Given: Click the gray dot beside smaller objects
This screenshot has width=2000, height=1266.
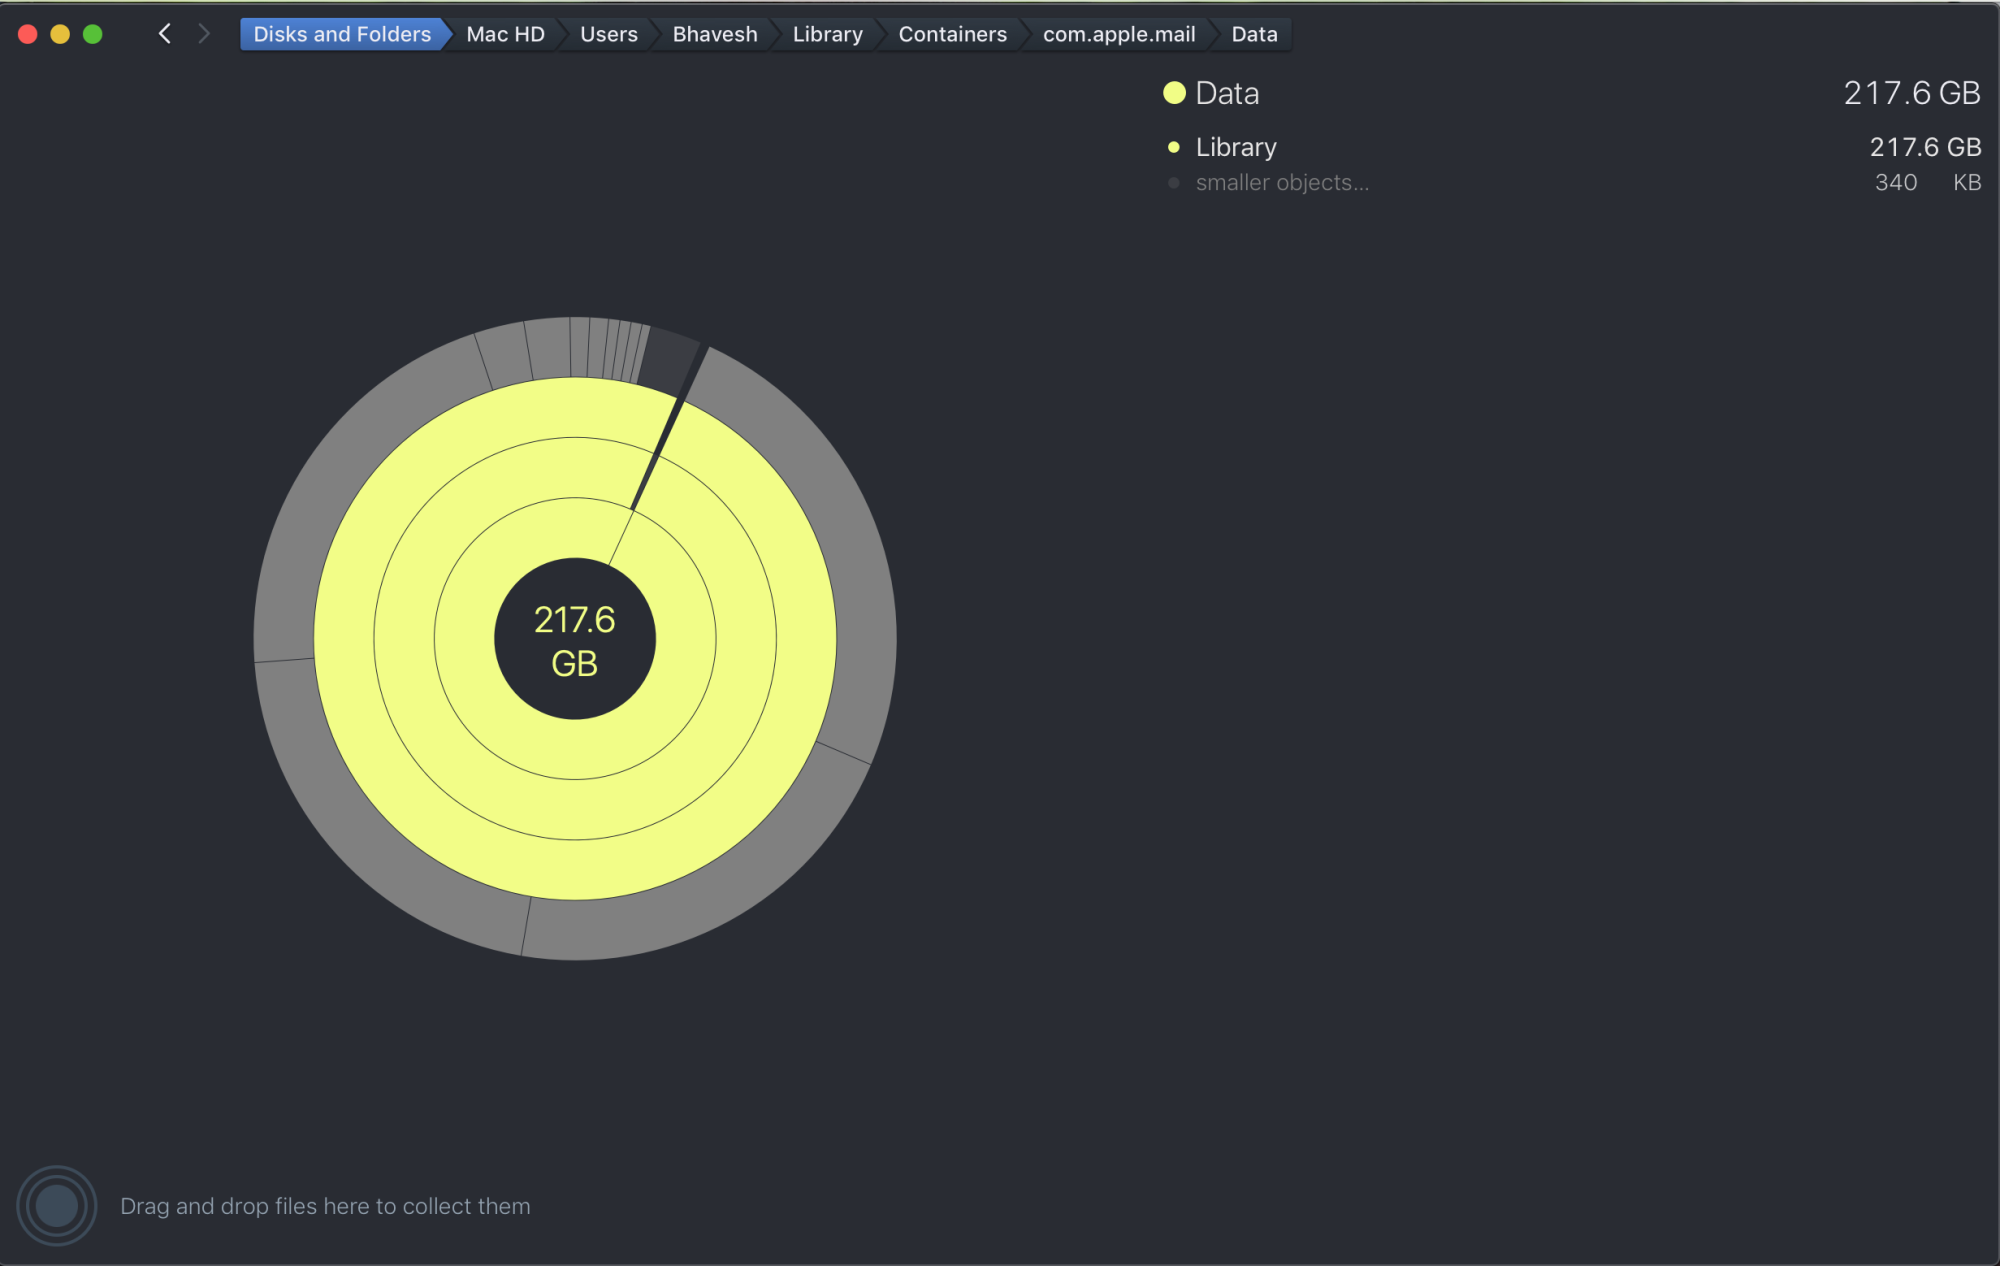Looking at the screenshot, I should (x=1174, y=183).
